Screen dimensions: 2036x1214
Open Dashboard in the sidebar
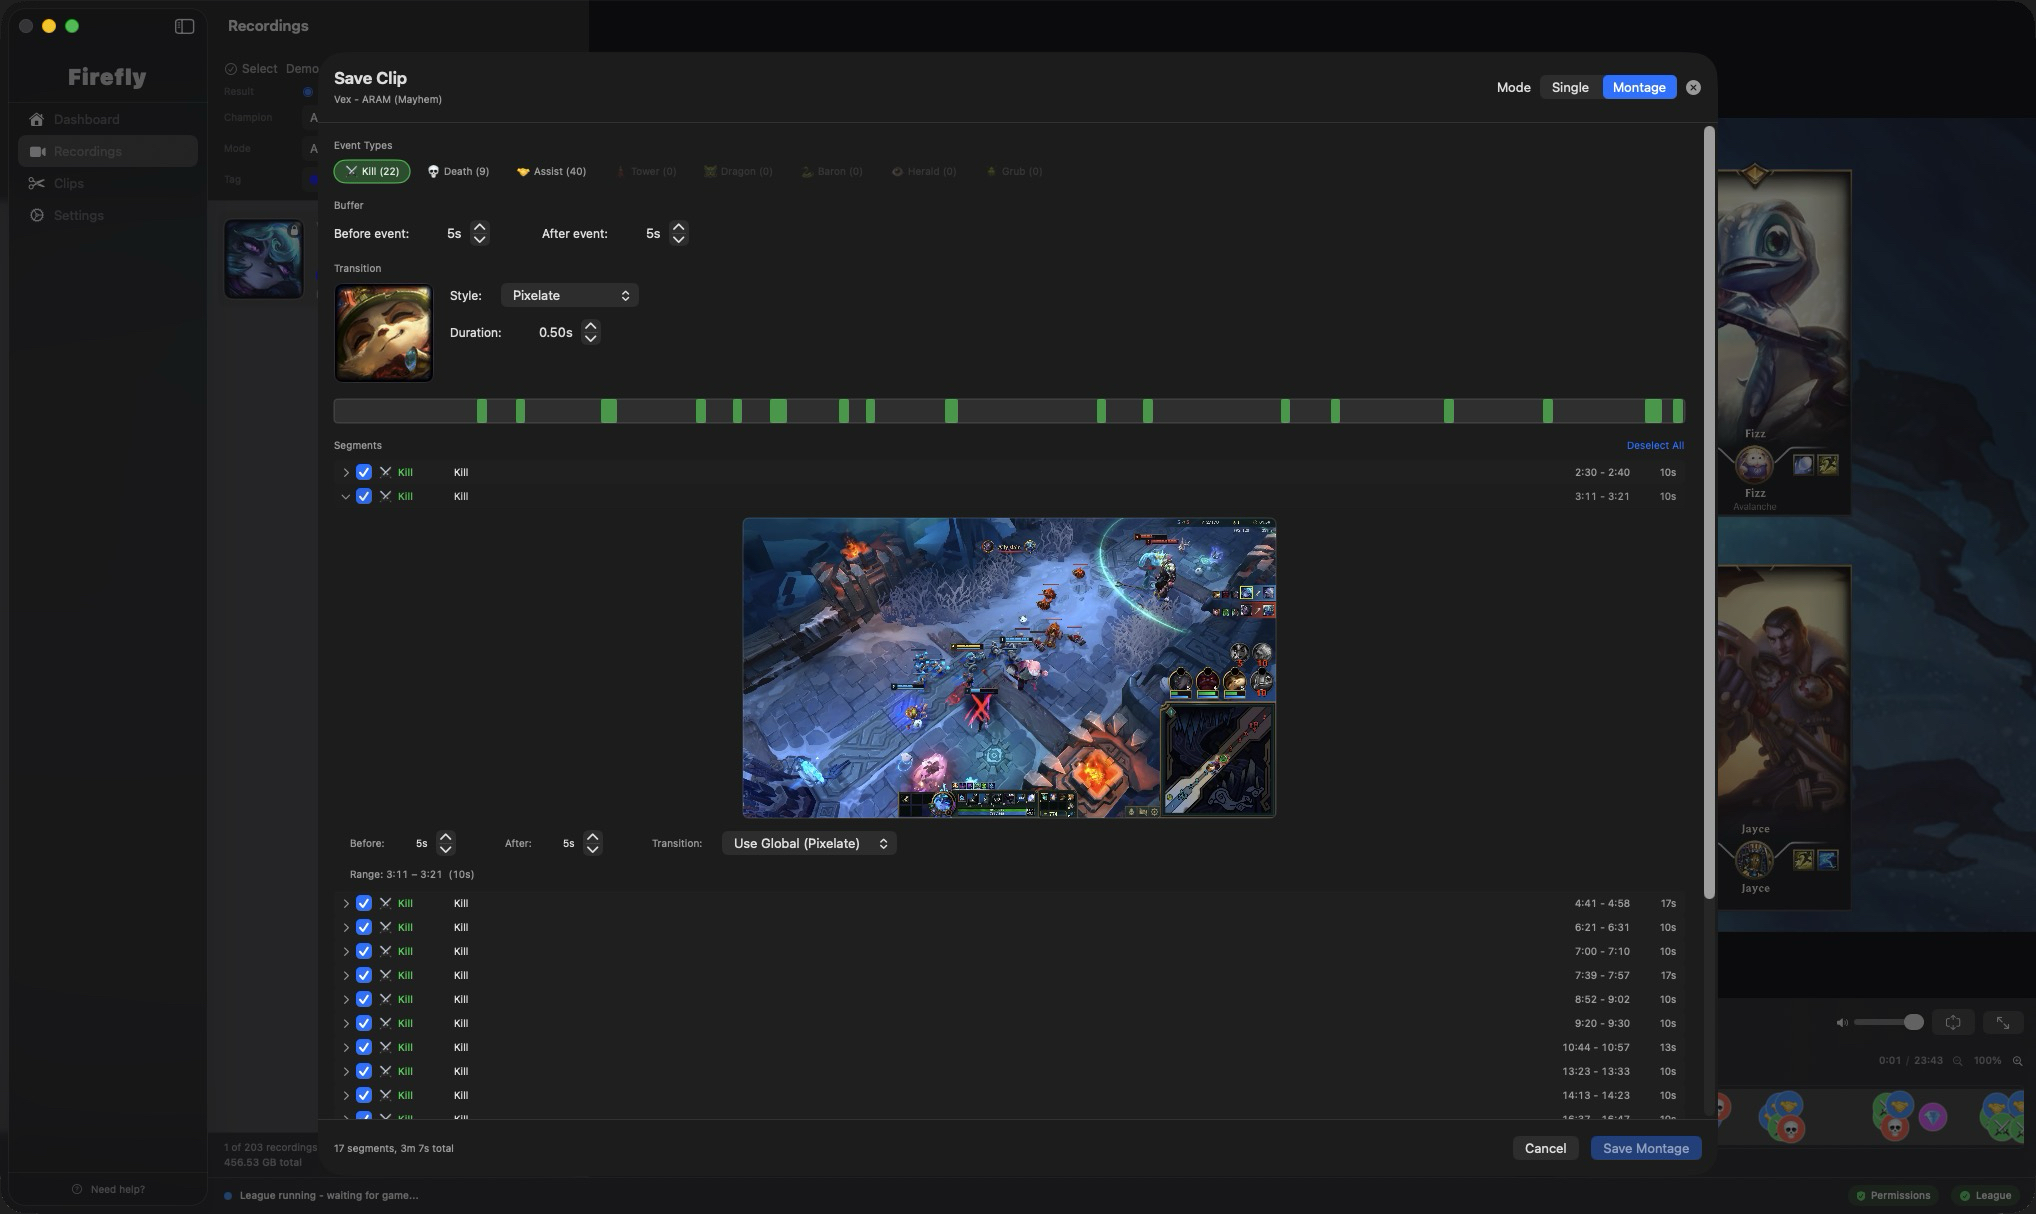click(x=107, y=119)
